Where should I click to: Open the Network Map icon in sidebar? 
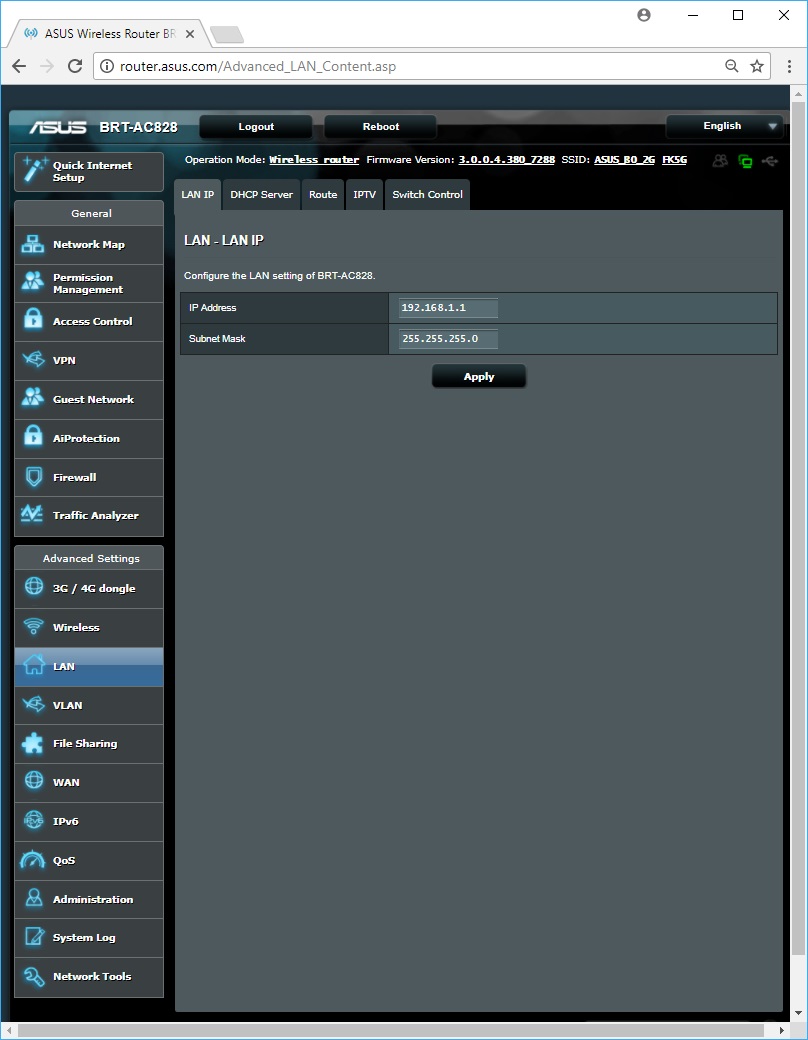(34, 245)
